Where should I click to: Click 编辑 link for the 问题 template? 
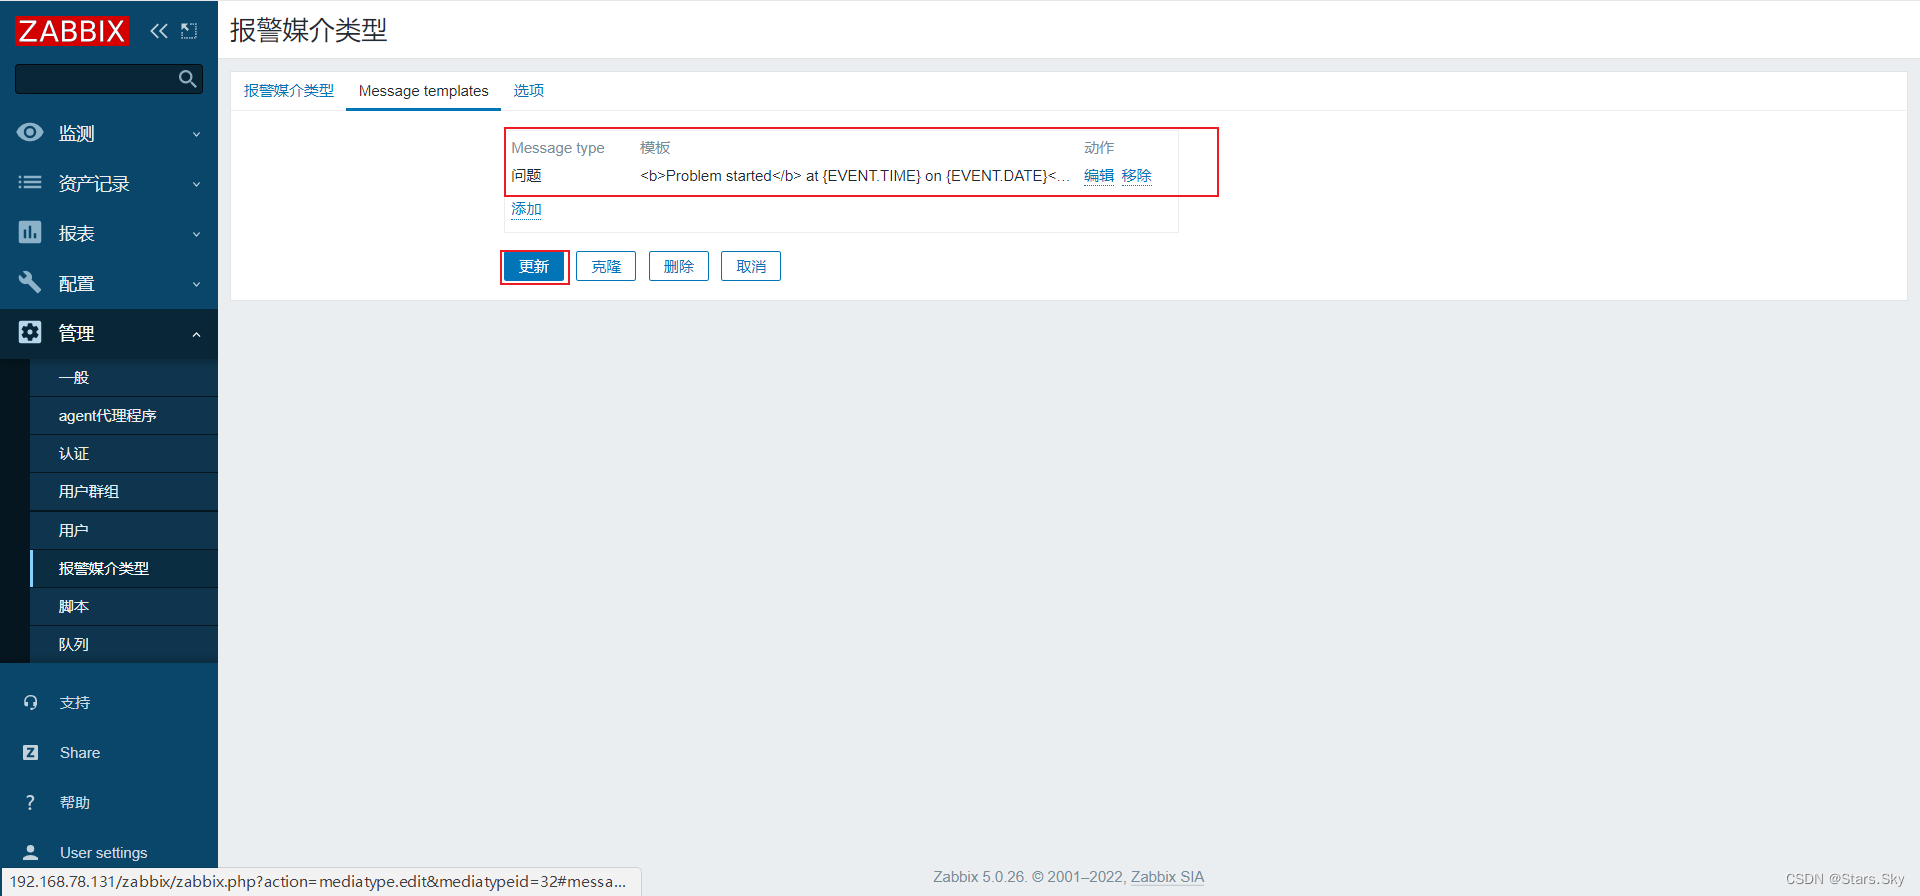1098,176
